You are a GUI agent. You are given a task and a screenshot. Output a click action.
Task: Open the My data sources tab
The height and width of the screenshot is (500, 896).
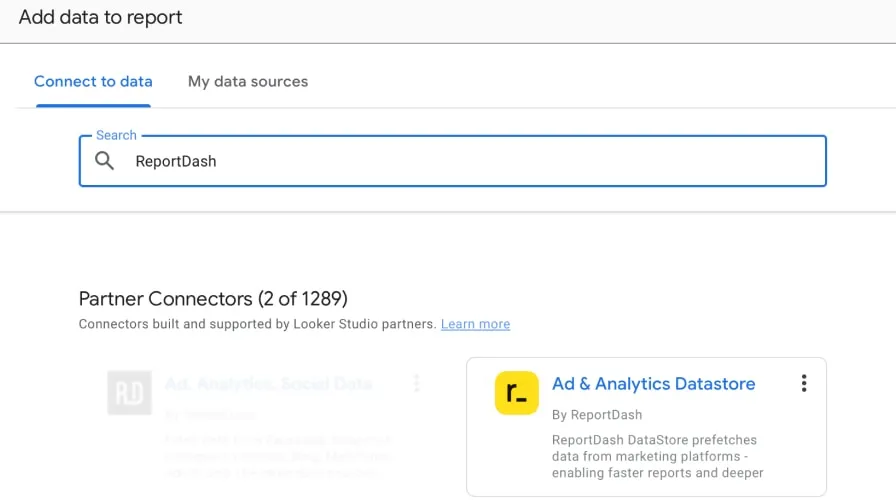[x=248, y=82]
